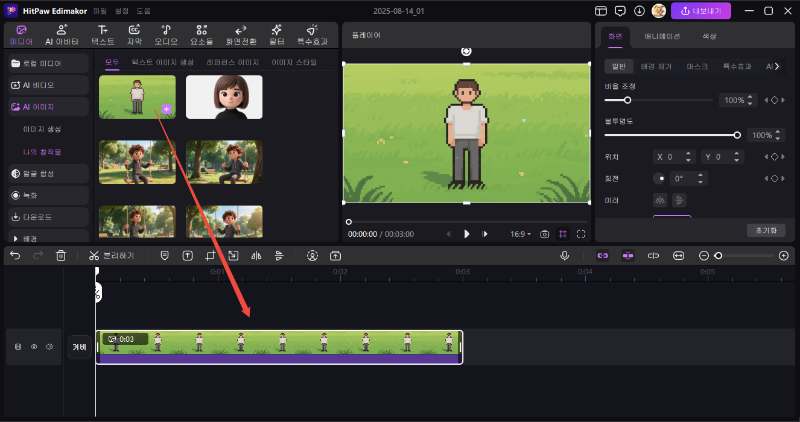
Task: Switch to the All (모두) filter tab
Action: click(x=112, y=62)
